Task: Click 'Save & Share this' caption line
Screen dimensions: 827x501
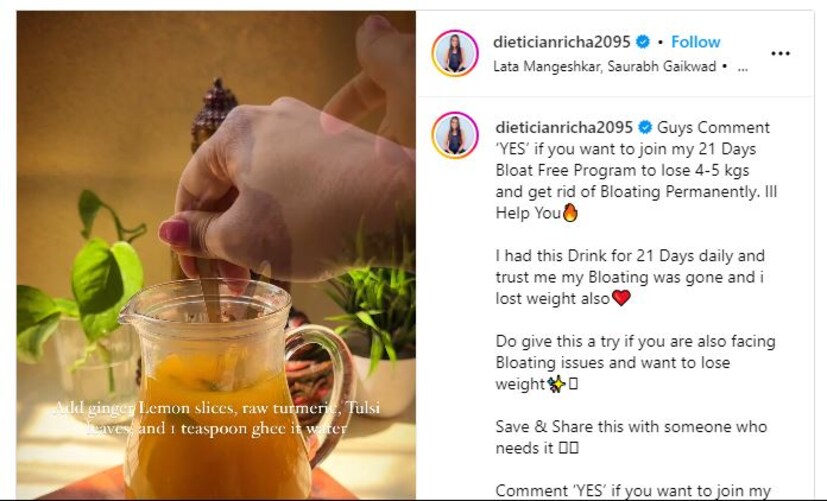Action: click(631, 437)
